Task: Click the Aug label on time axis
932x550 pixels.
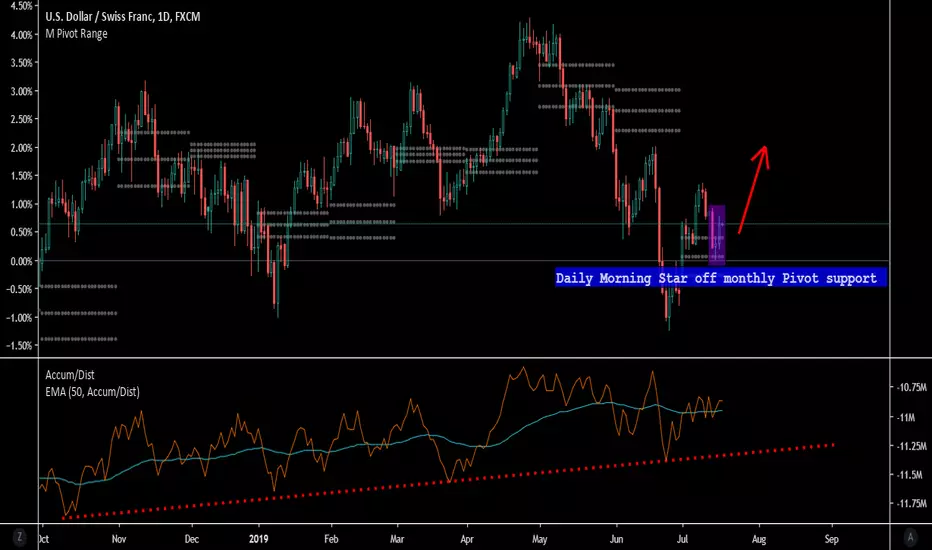Action: [759, 539]
